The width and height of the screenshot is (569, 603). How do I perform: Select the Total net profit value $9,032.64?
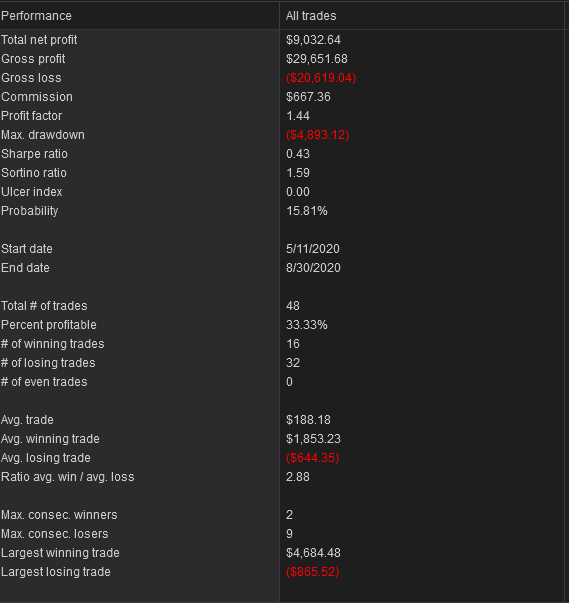[x=313, y=40]
